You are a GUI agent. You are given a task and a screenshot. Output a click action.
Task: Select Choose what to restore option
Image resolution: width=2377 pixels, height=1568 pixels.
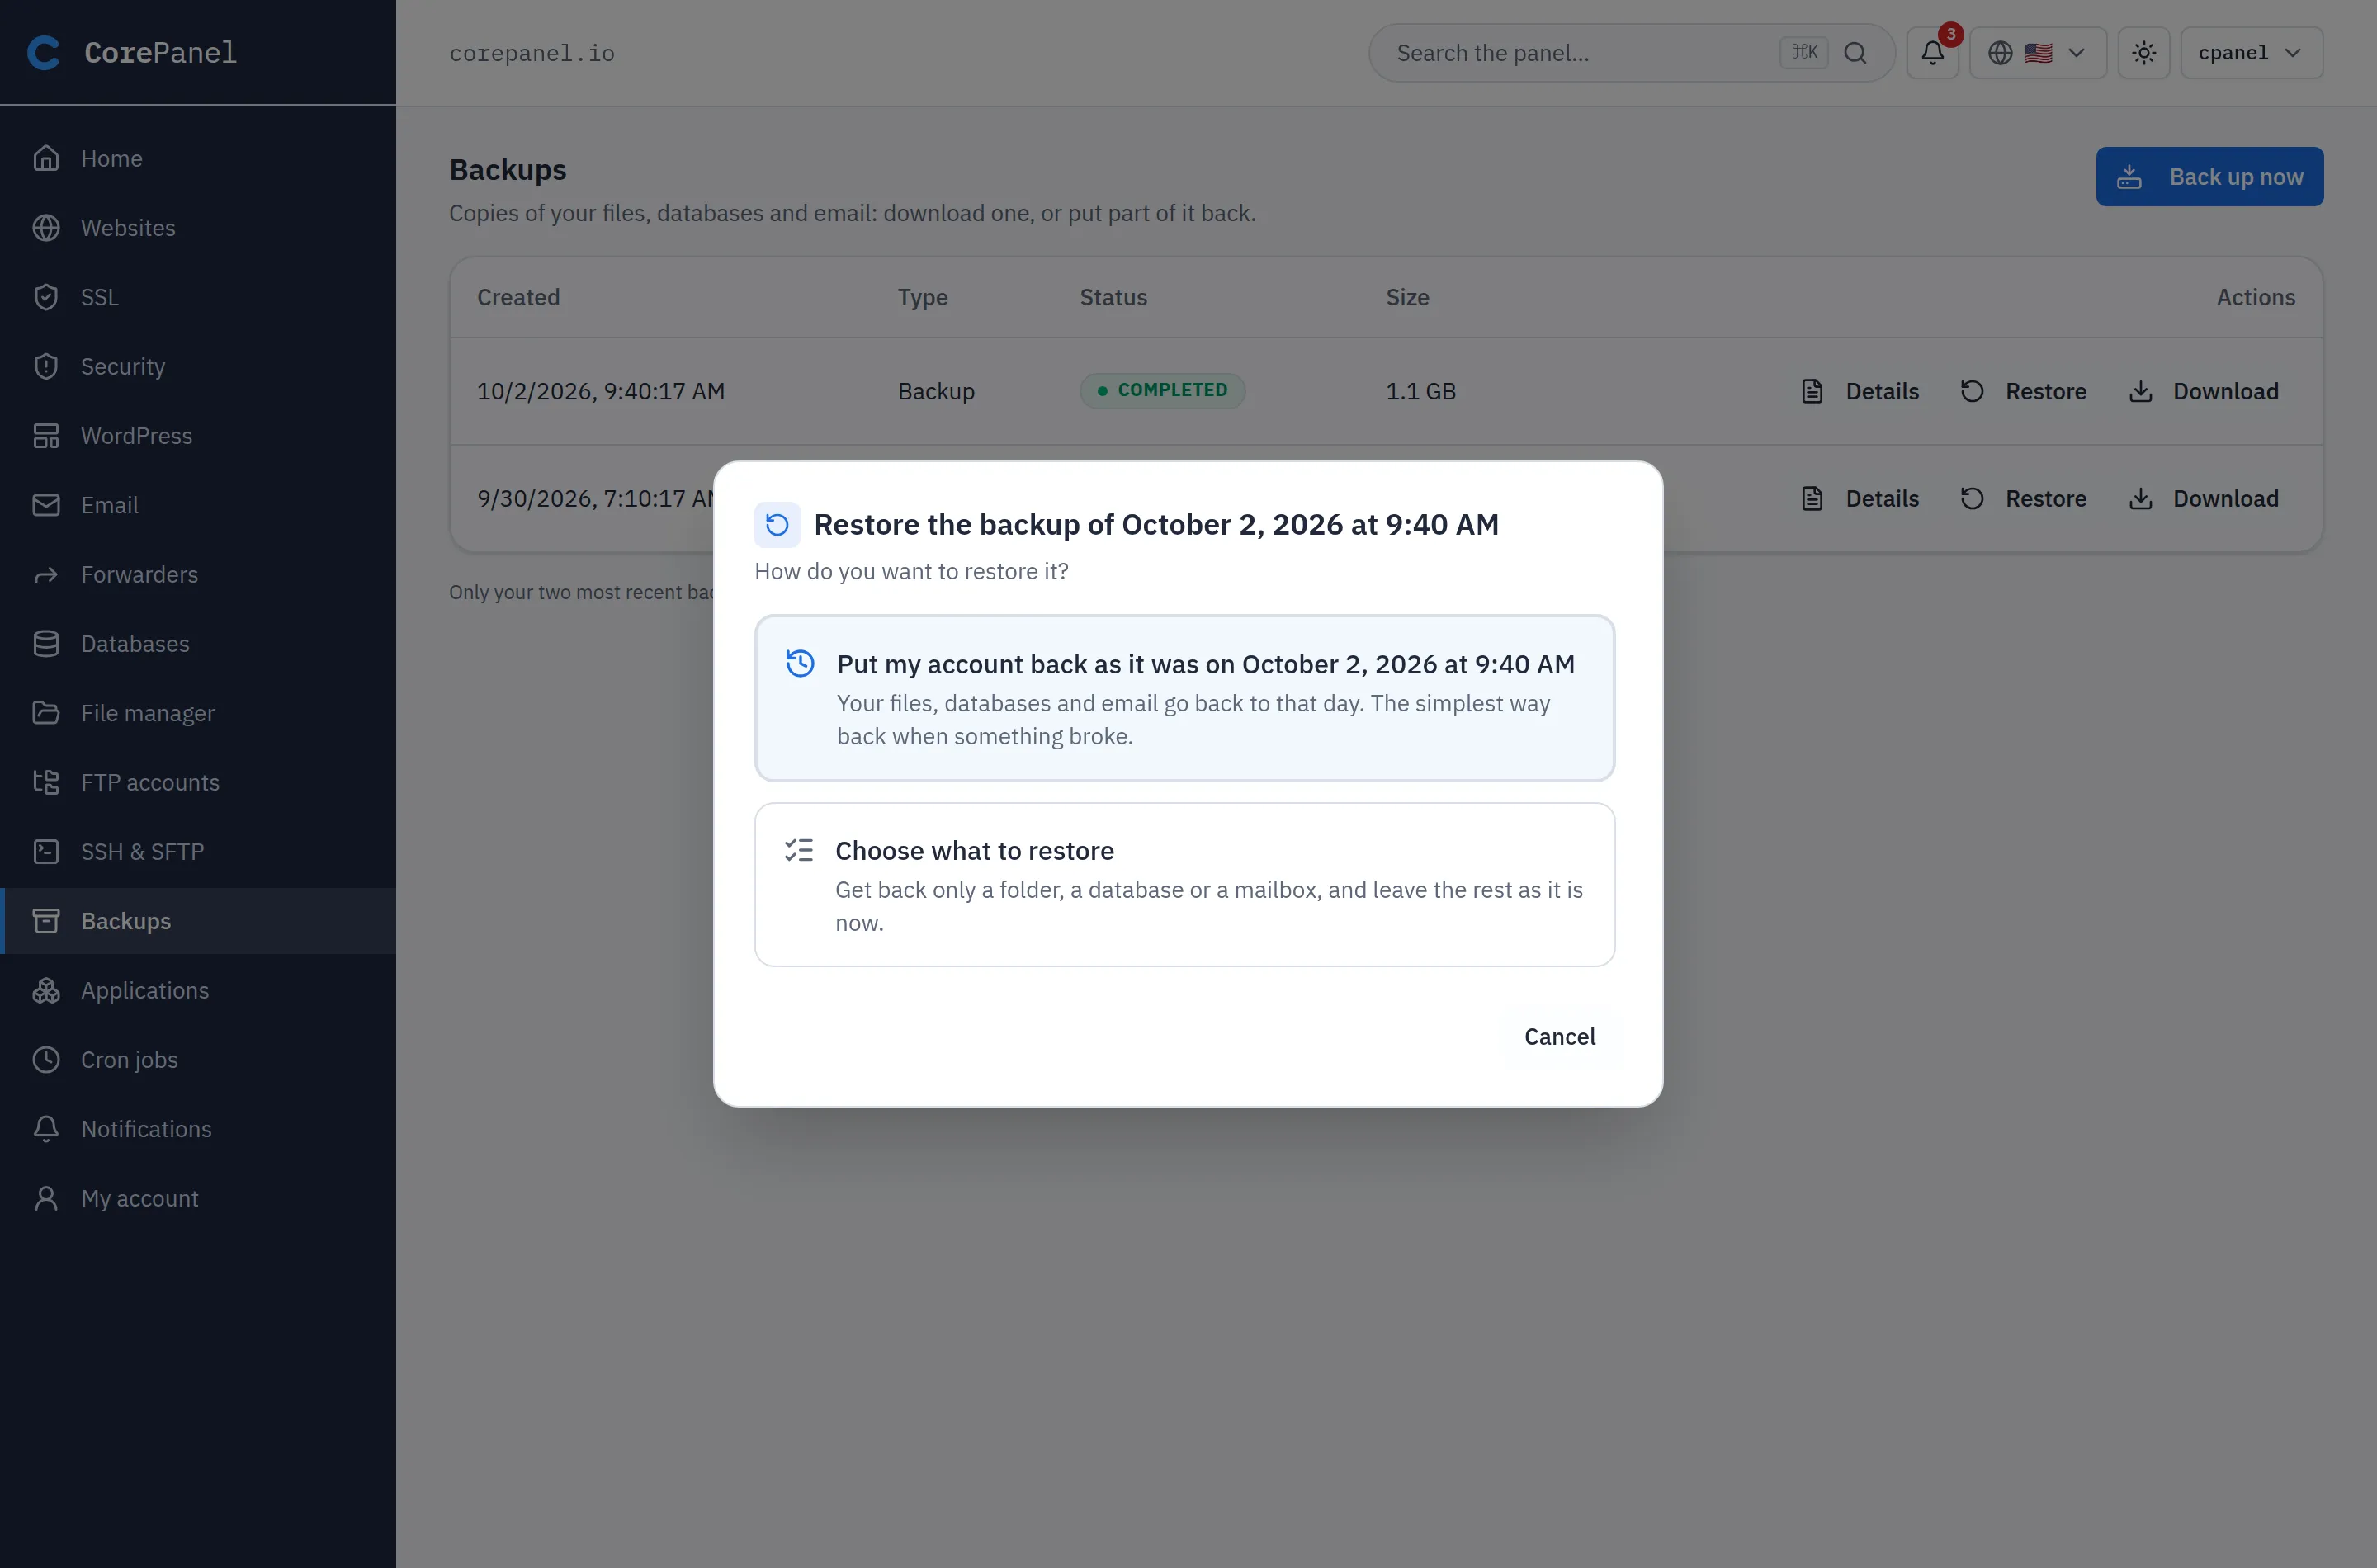pos(1184,884)
